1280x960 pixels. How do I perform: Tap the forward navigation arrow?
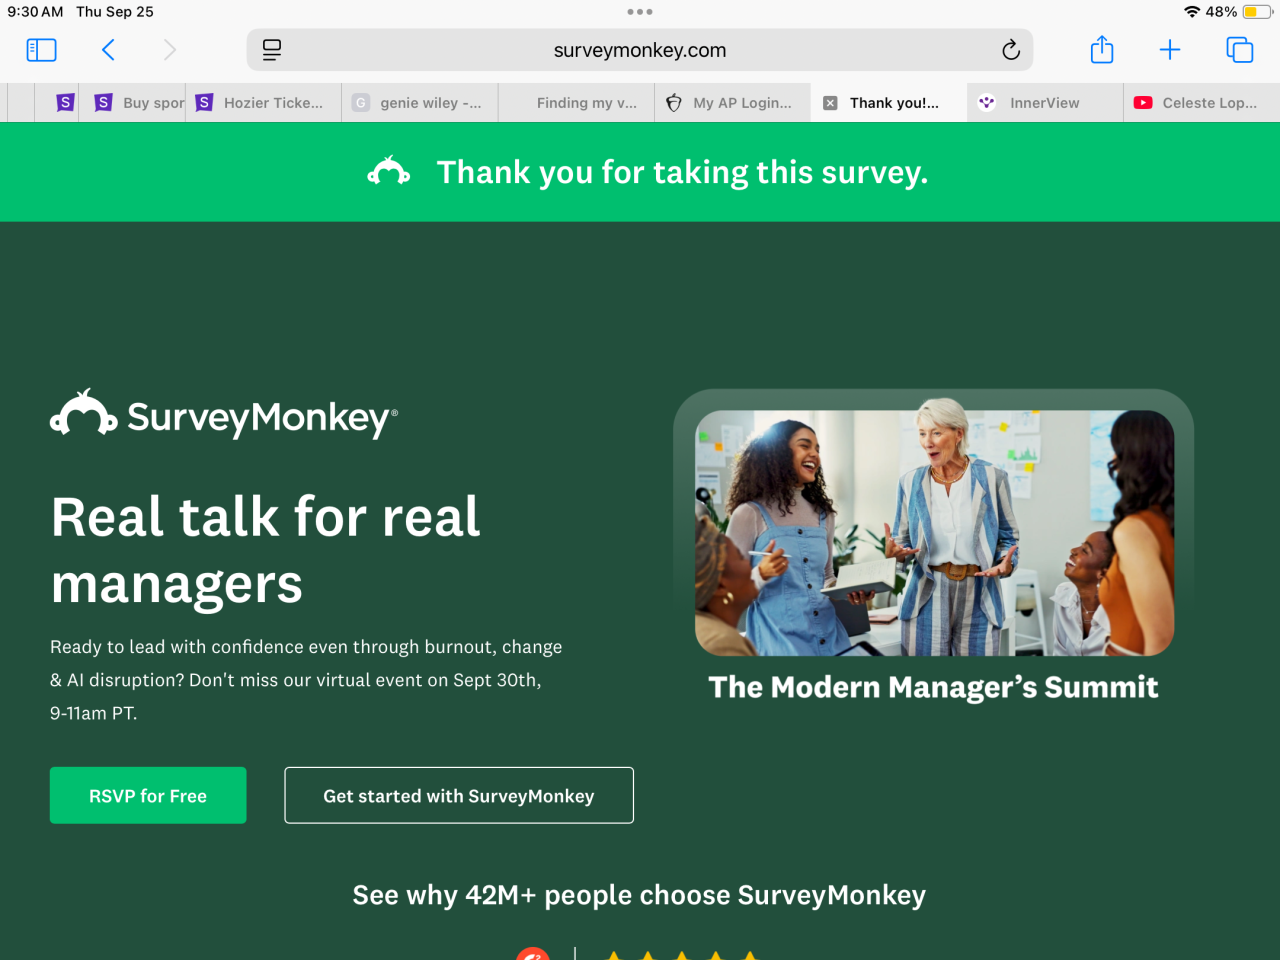click(x=169, y=50)
